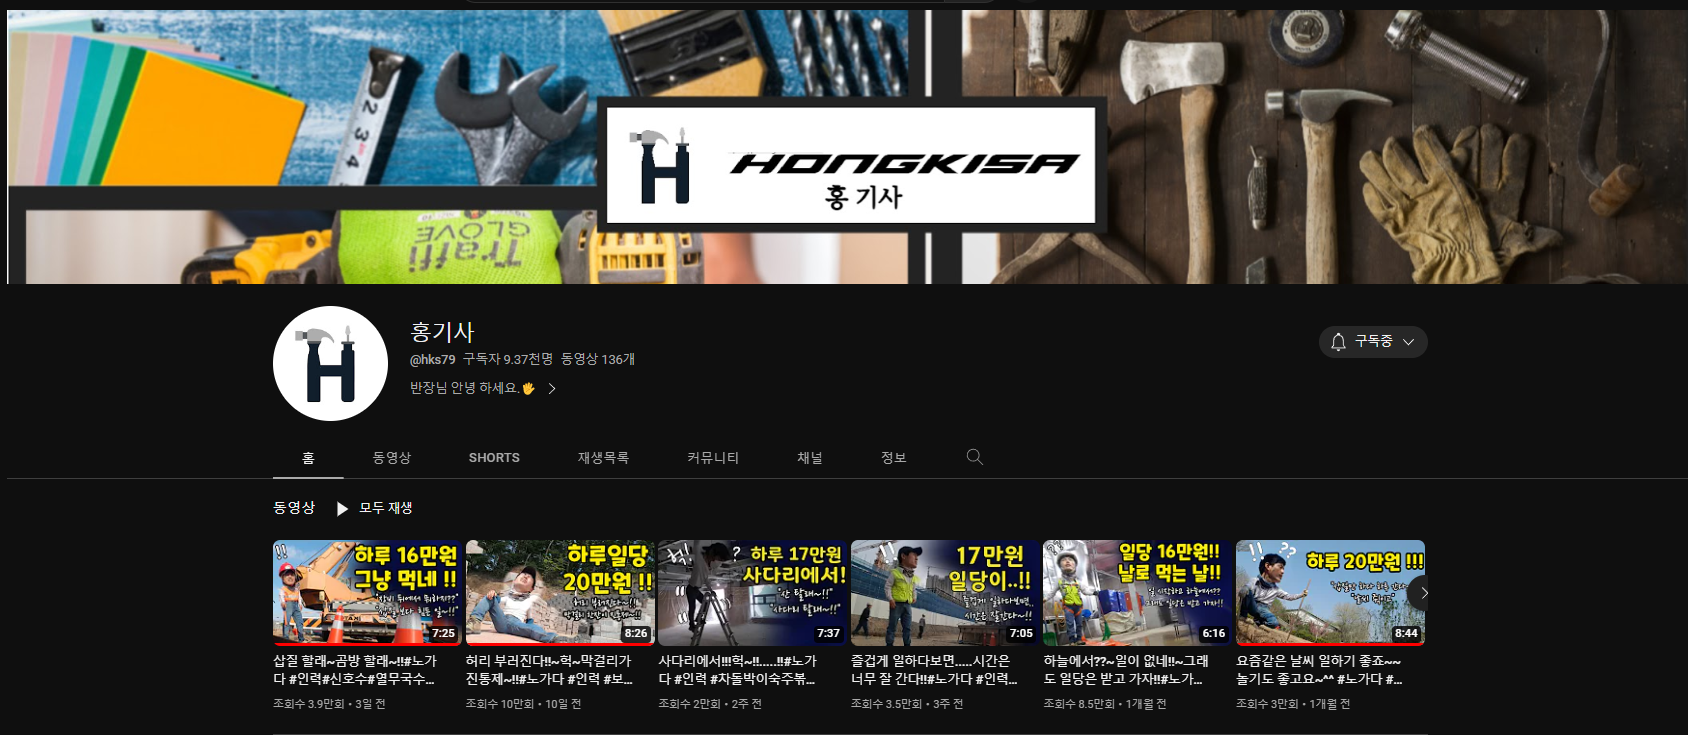This screenshot has width=1688, height=735.
Task: Click the channel name 홍기사 text
Action: (442, 332)
